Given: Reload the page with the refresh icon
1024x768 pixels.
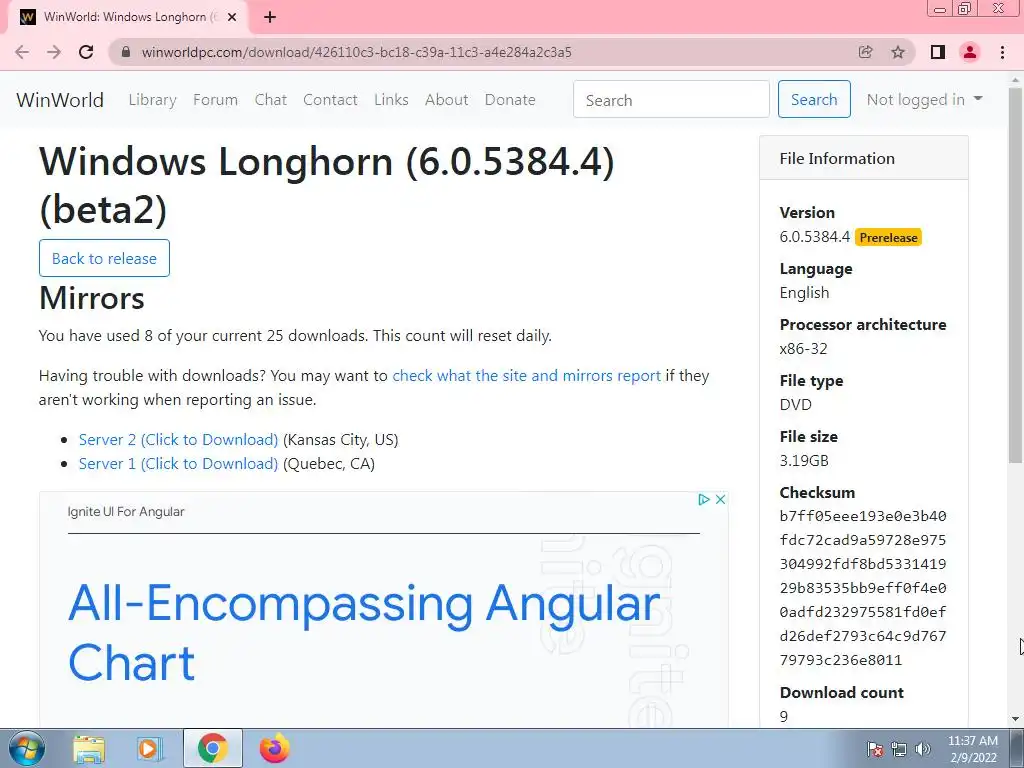Looking at the screenshot, I should click(86, 52).
